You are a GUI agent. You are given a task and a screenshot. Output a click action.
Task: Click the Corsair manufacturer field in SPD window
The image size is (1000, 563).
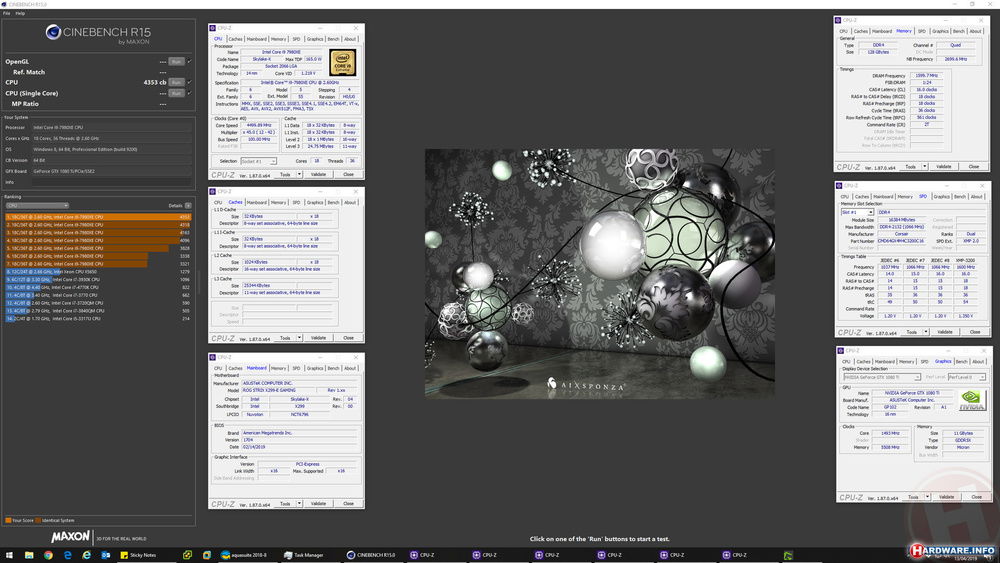(901, 234)
